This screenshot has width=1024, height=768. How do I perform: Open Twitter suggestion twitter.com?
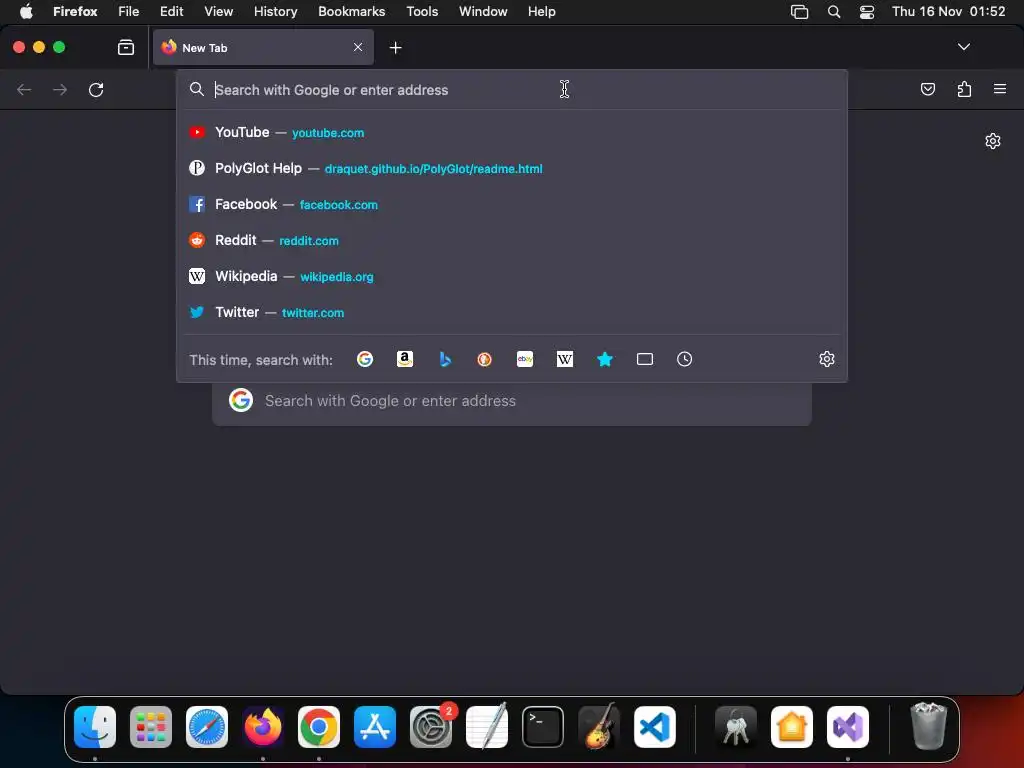coord(511,312)
